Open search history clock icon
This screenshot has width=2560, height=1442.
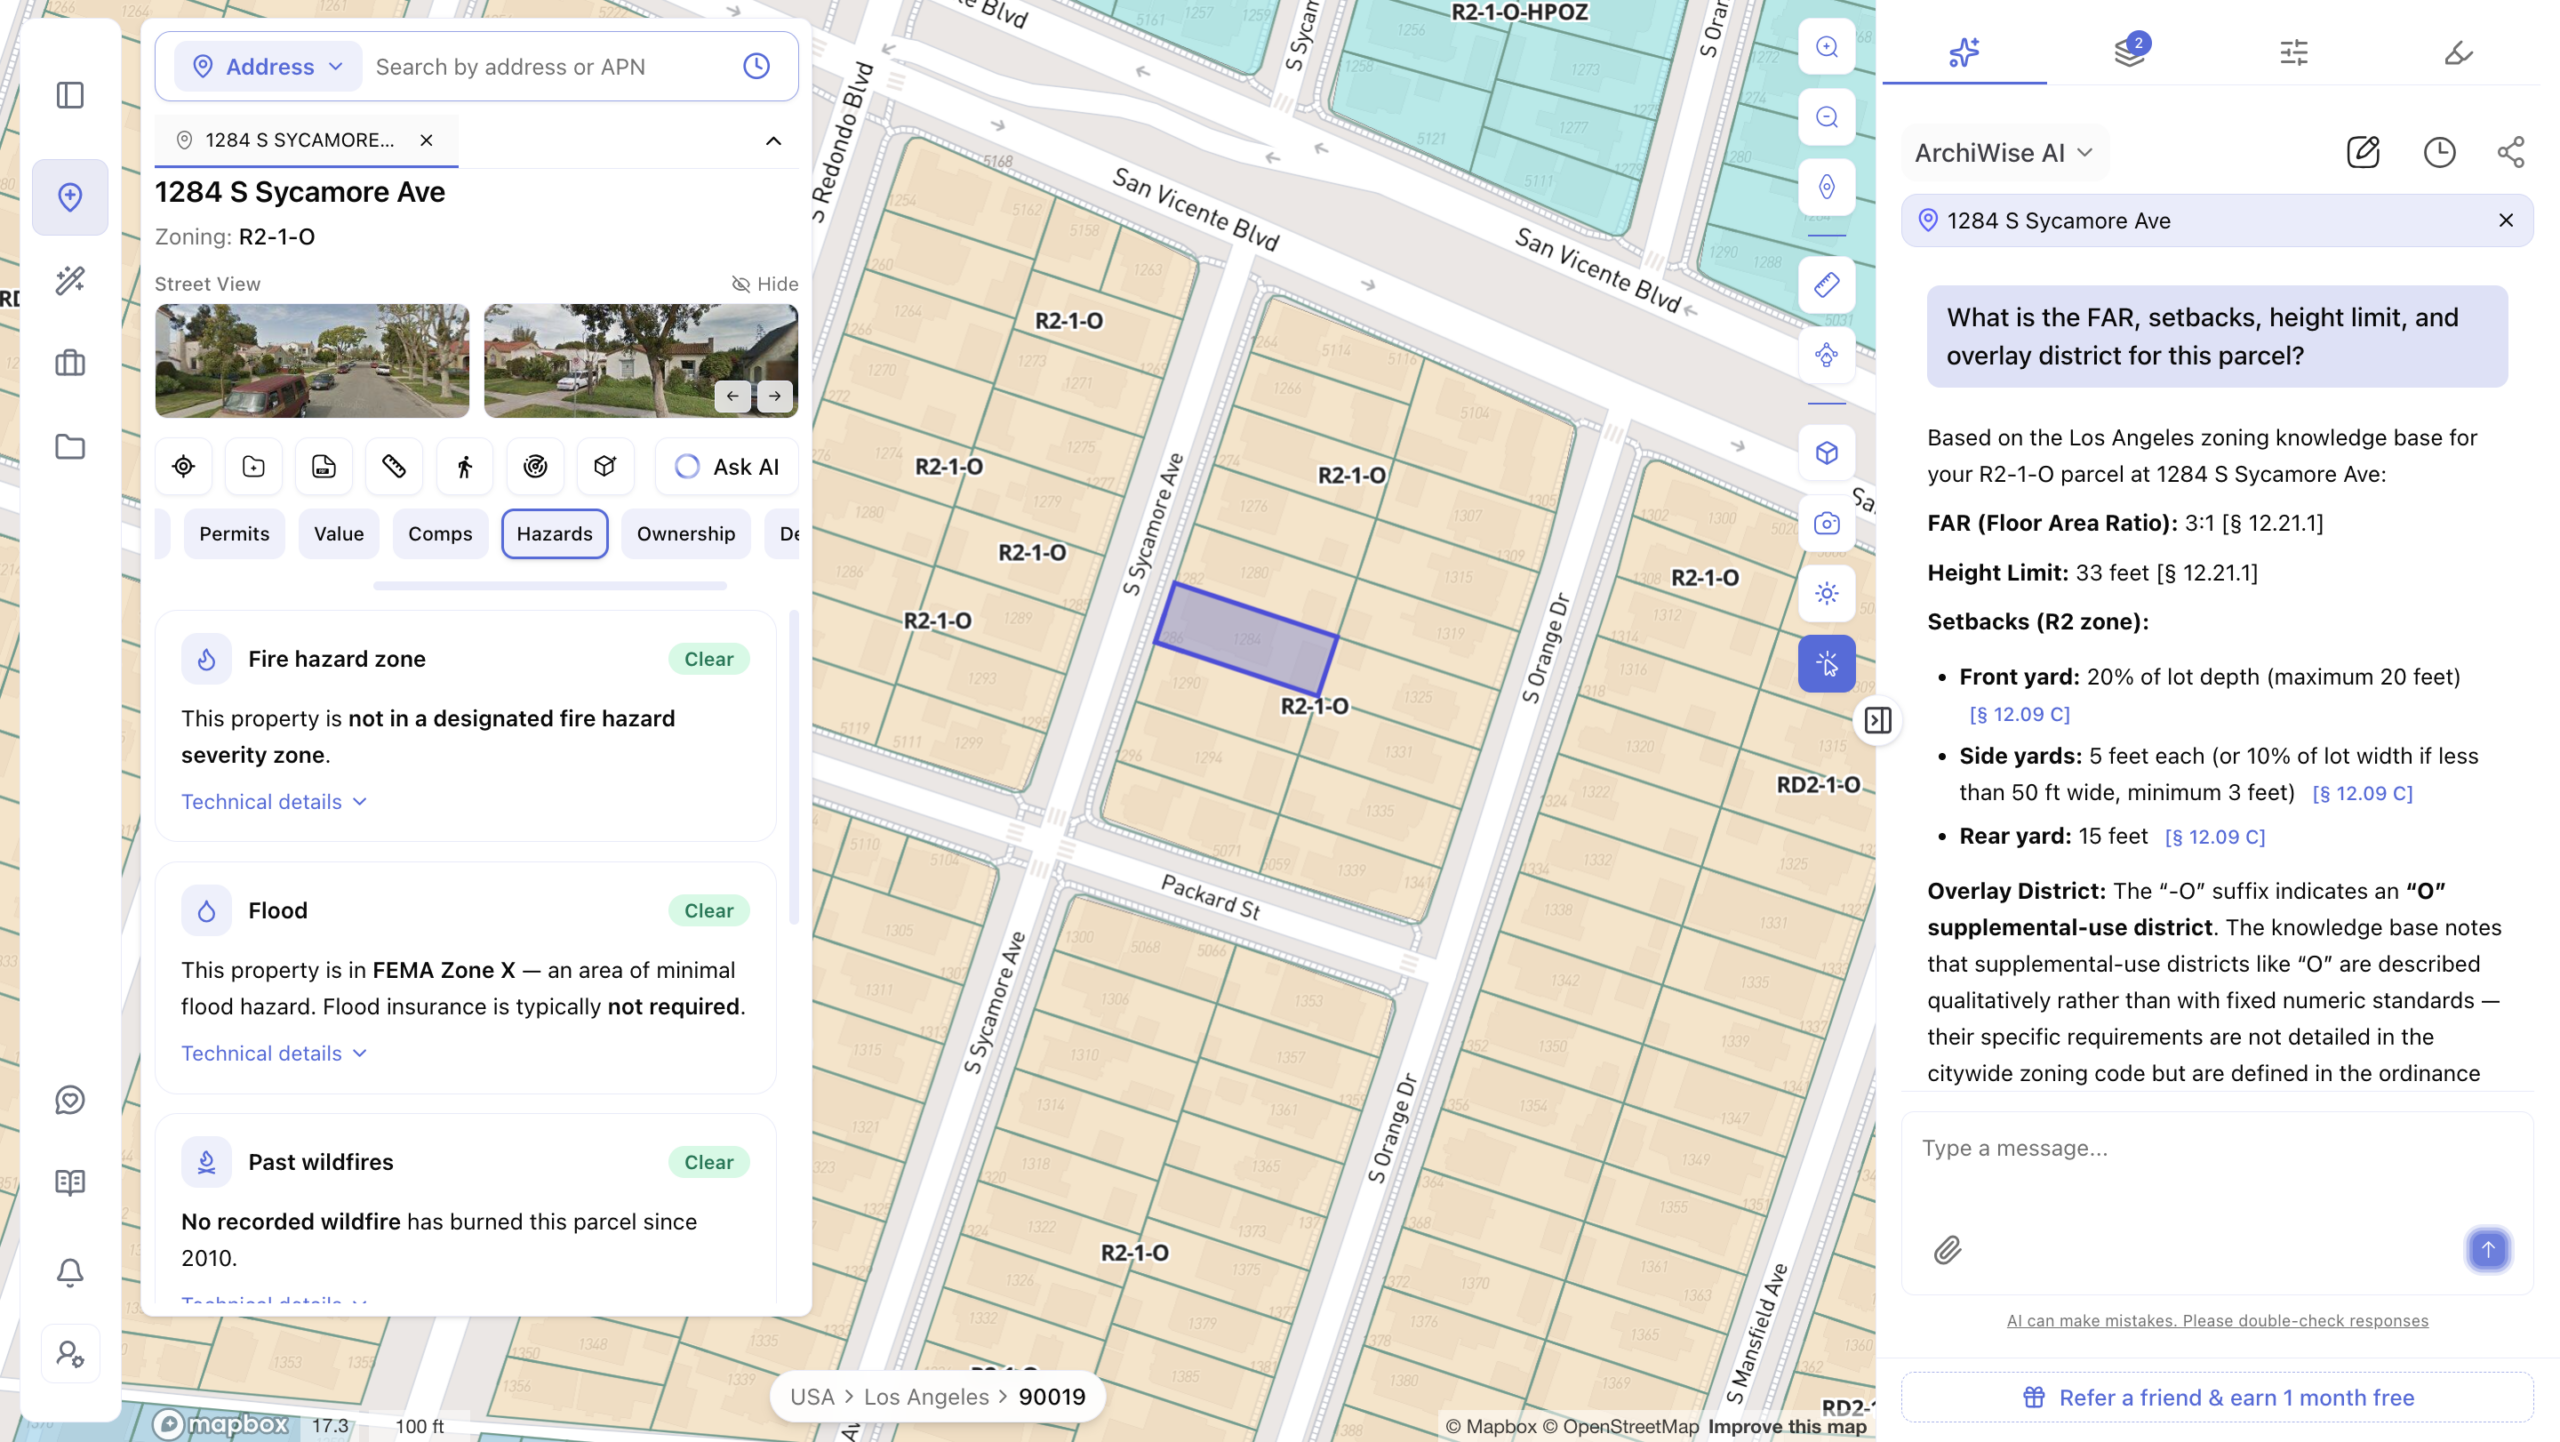coord(756,66)
